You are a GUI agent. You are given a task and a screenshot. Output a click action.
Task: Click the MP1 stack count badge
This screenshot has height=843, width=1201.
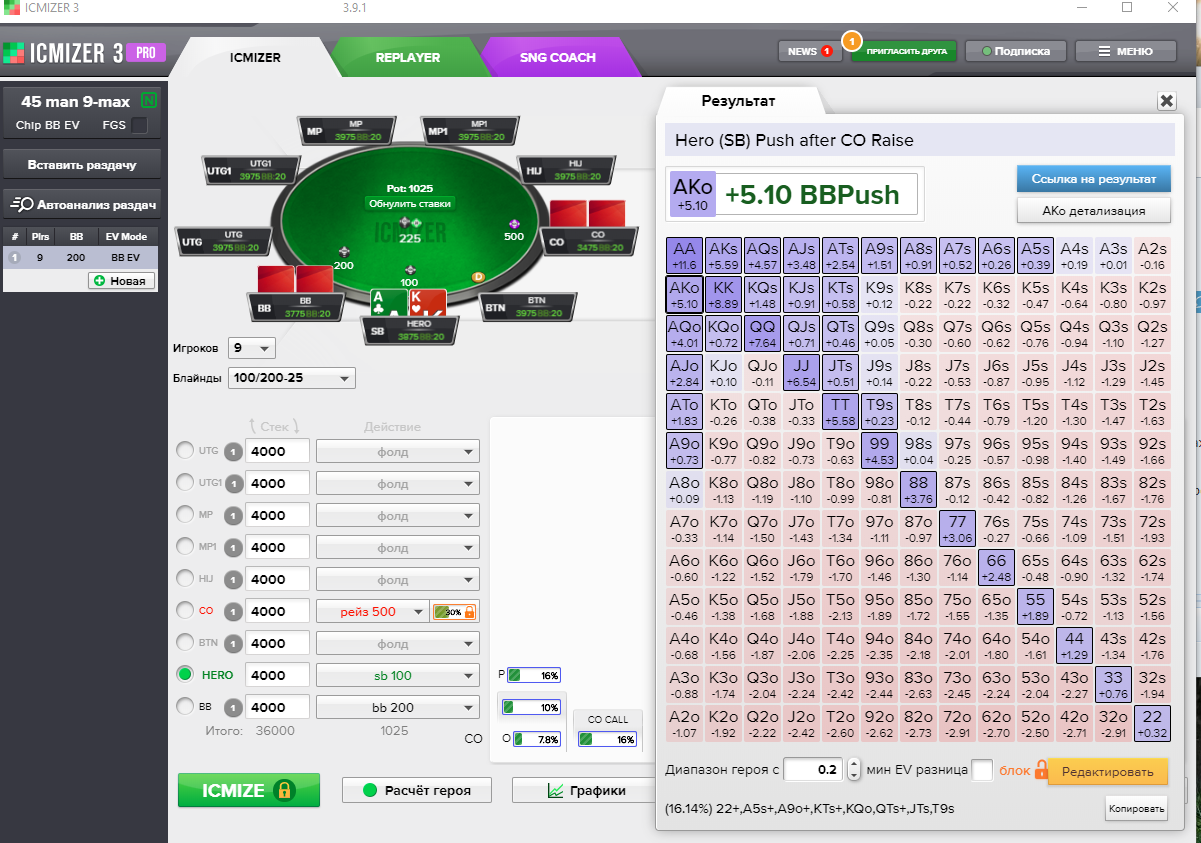tap(233, 547)
